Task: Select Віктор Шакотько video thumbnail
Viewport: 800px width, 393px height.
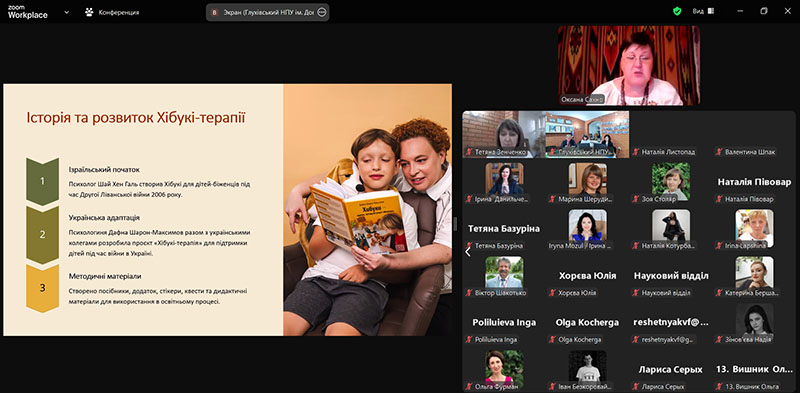Action: click(x=504, y=273)
